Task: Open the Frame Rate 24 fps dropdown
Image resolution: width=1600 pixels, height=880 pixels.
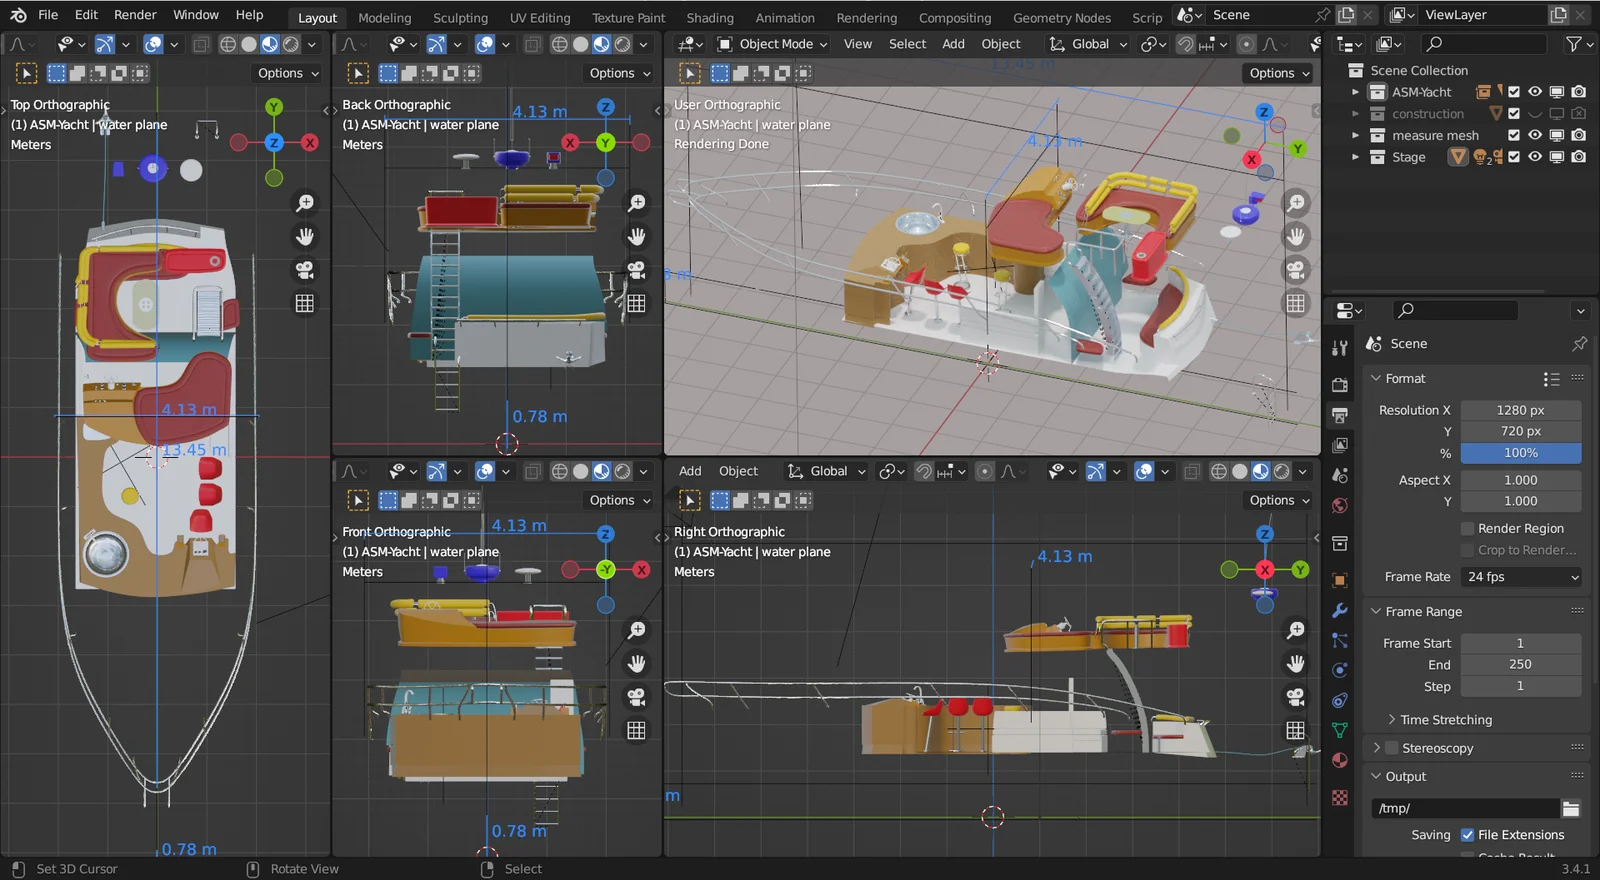Action: point(1521,577)
